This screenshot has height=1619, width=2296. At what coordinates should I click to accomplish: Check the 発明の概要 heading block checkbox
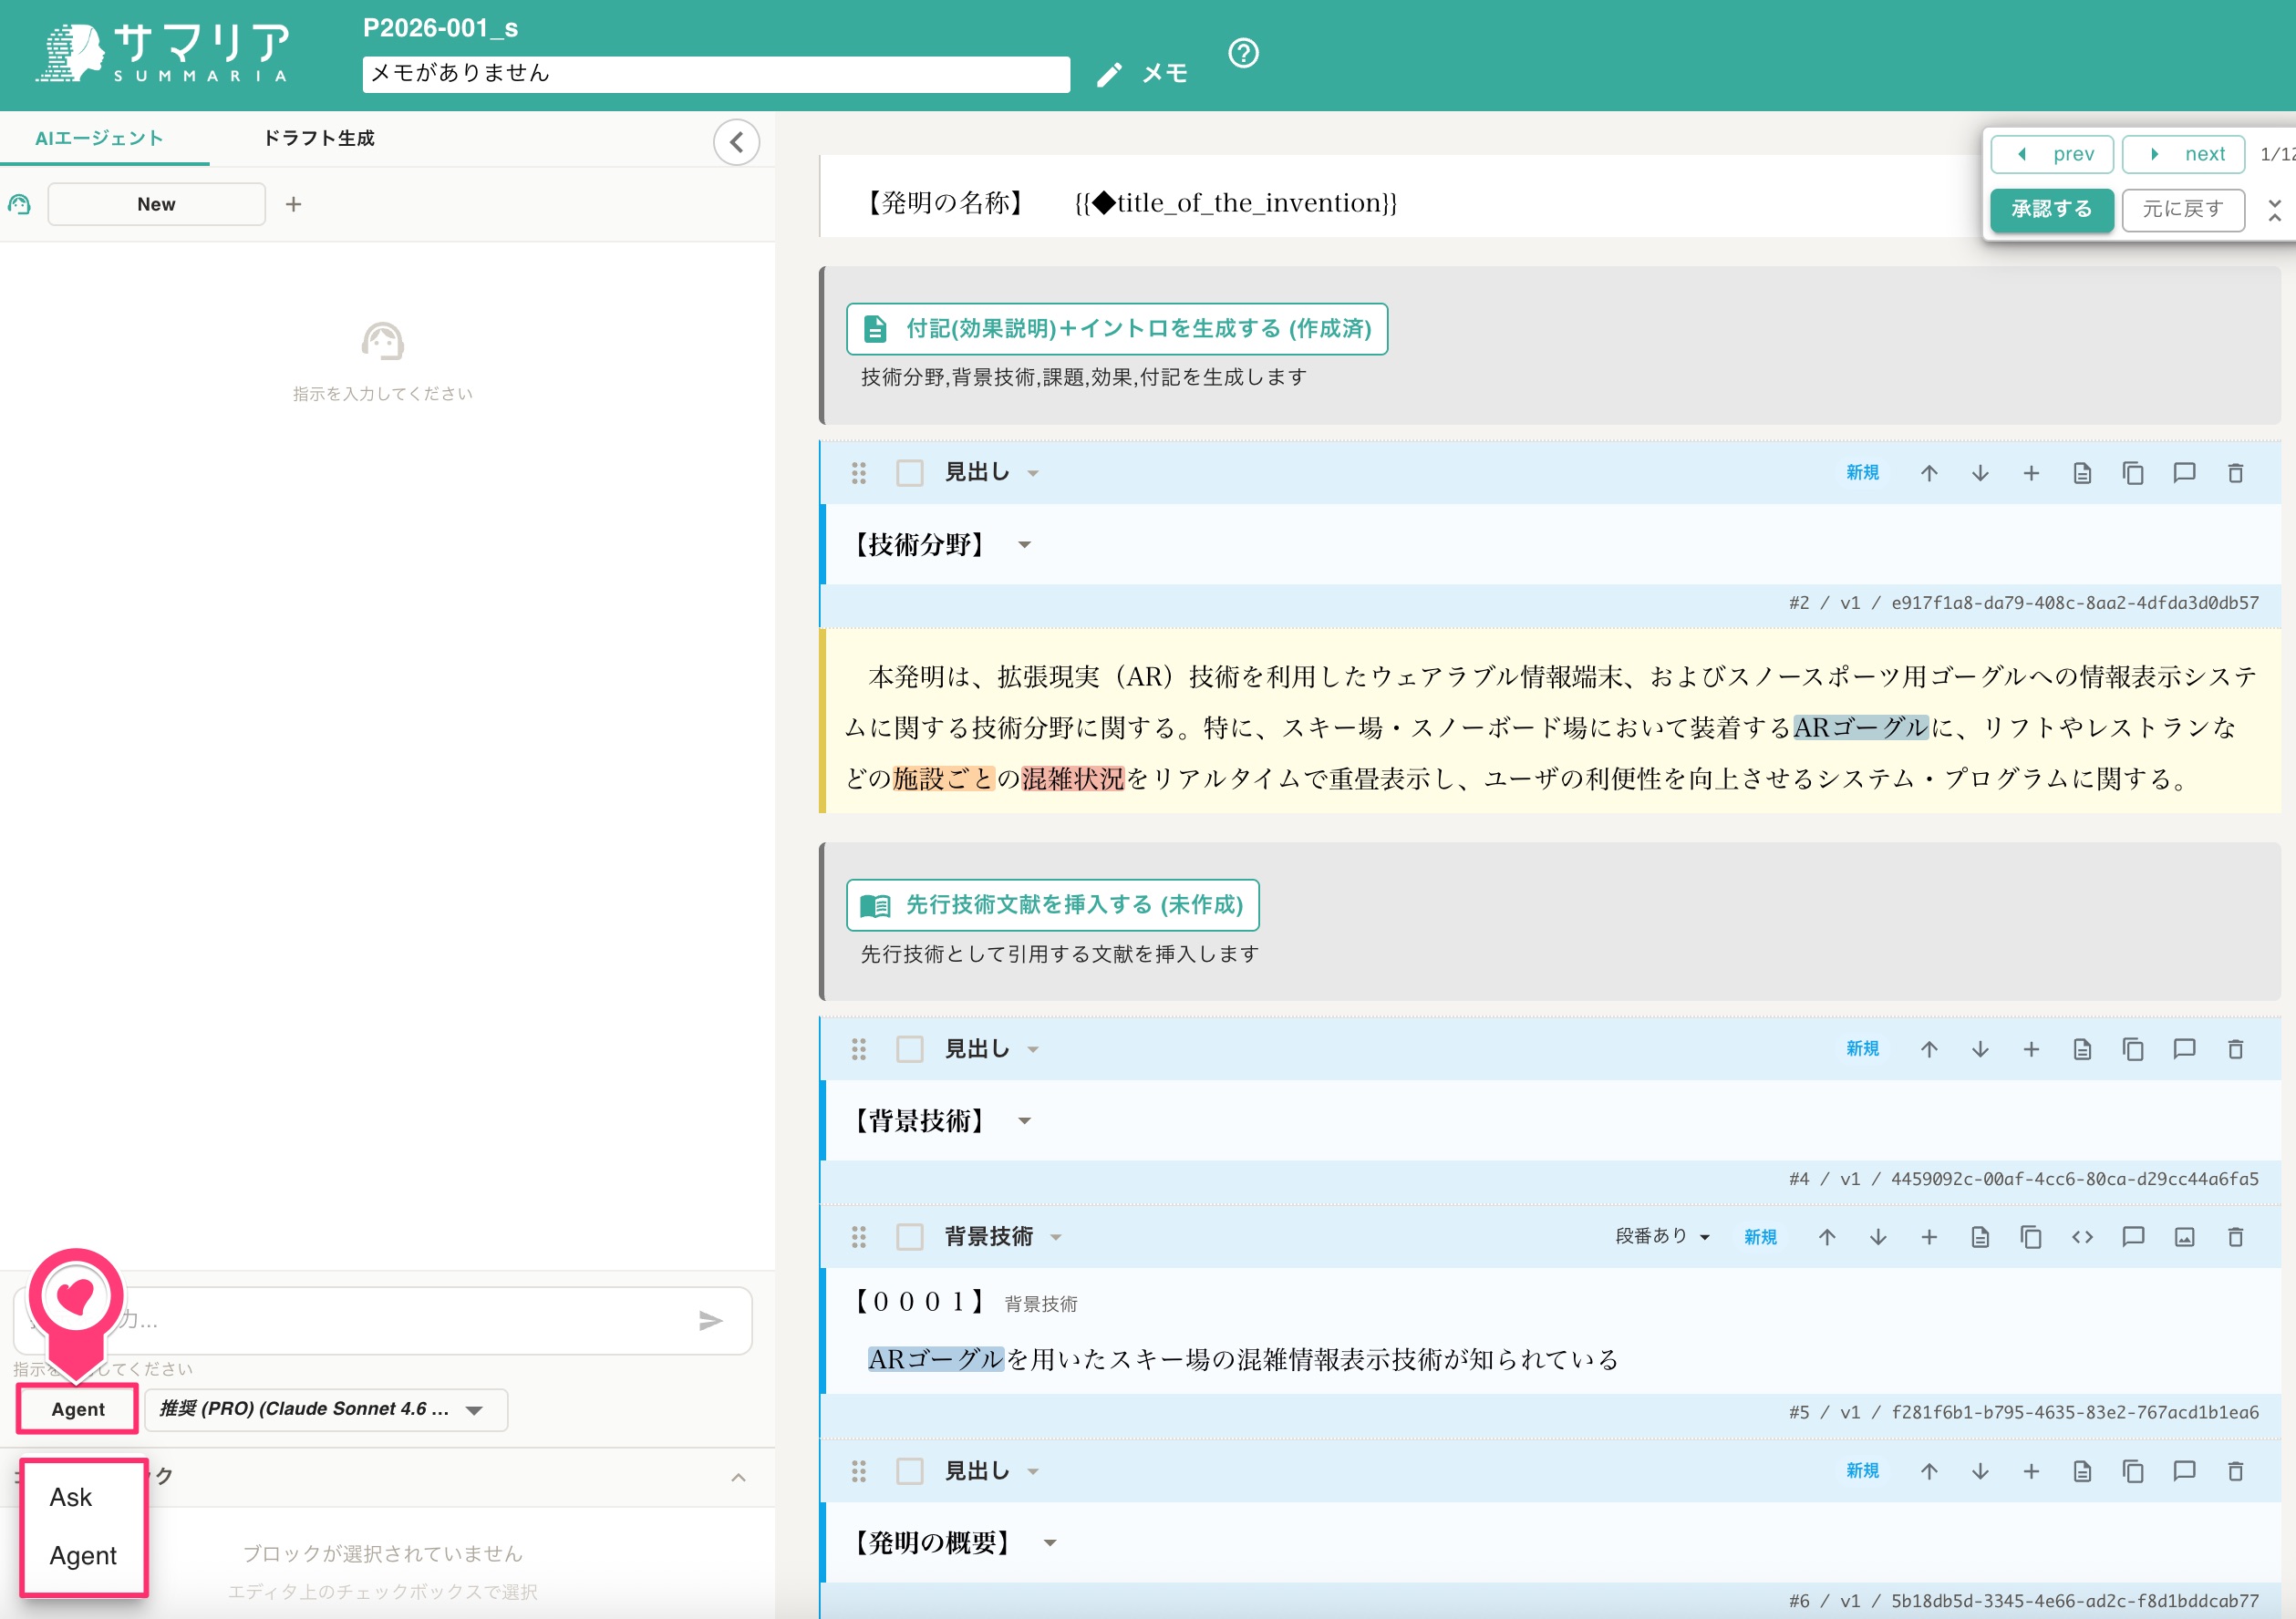click(909, 1471)
